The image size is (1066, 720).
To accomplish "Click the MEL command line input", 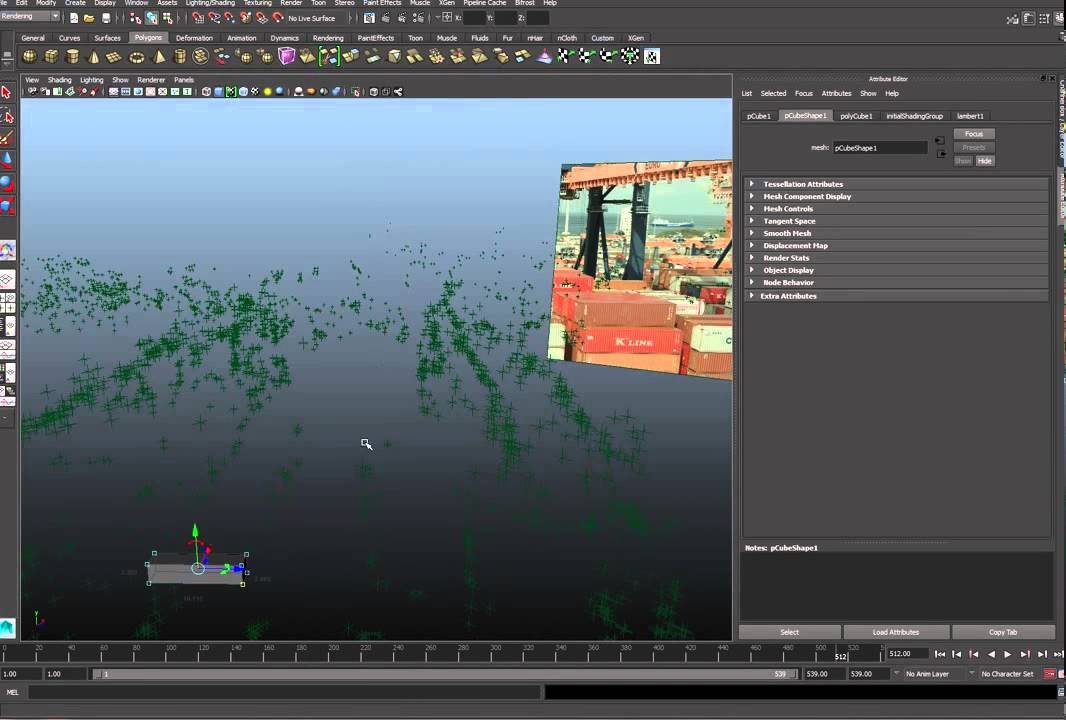I will pos(284,692).
